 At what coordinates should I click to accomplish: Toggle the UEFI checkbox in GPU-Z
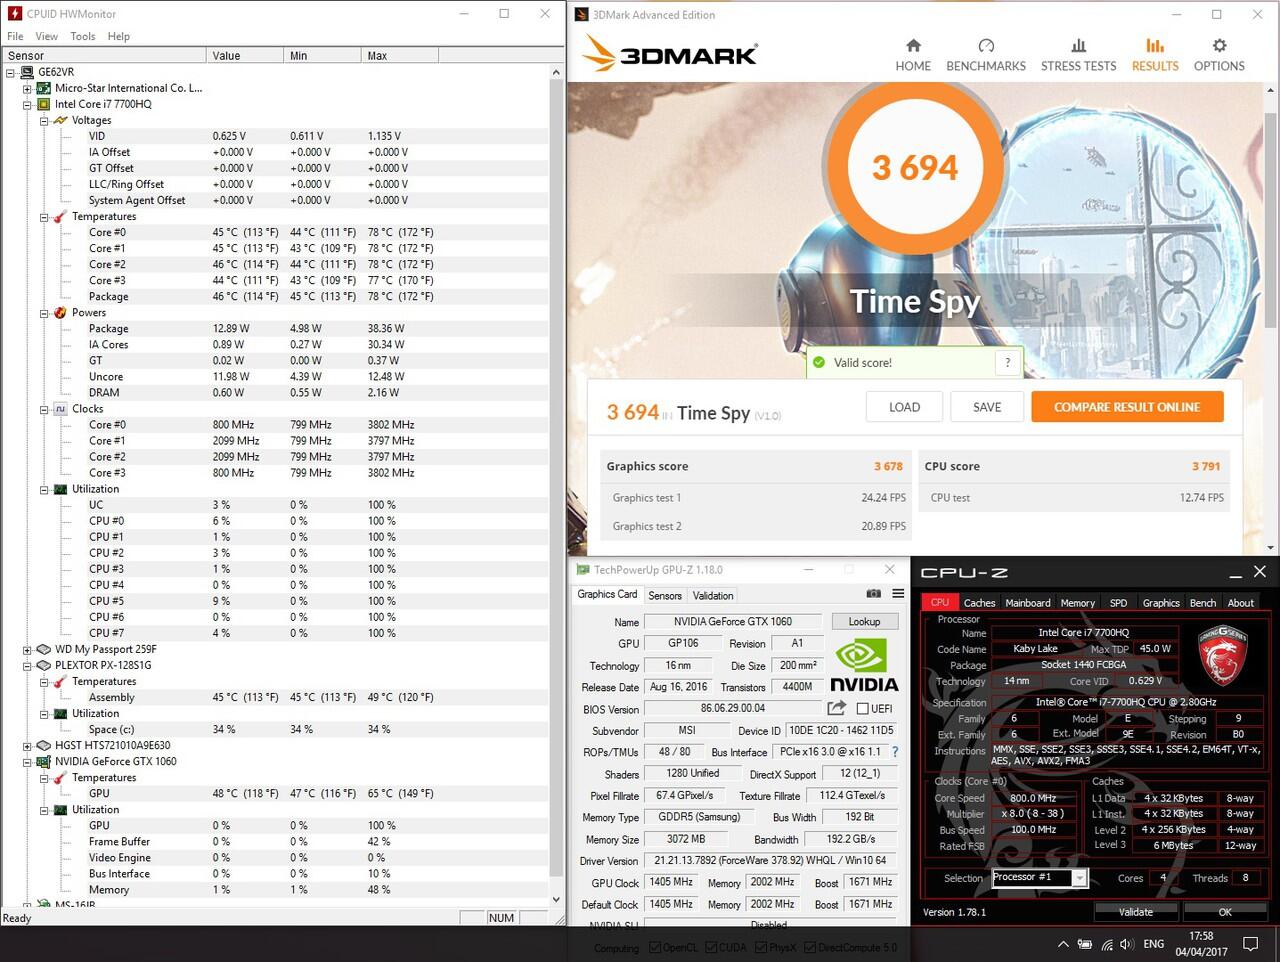[862, 709]
